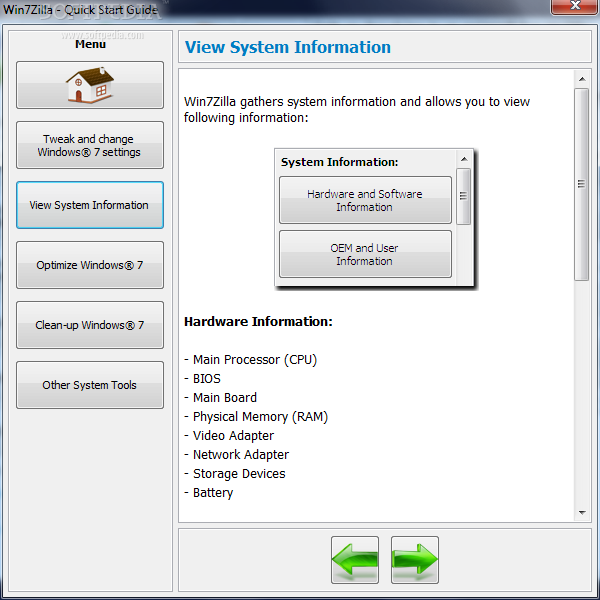The height and width of the screenshot is (600, 600).
Task: Click the 'Physical Memory (RAM)' entry
Action: (x=260, y=417)
